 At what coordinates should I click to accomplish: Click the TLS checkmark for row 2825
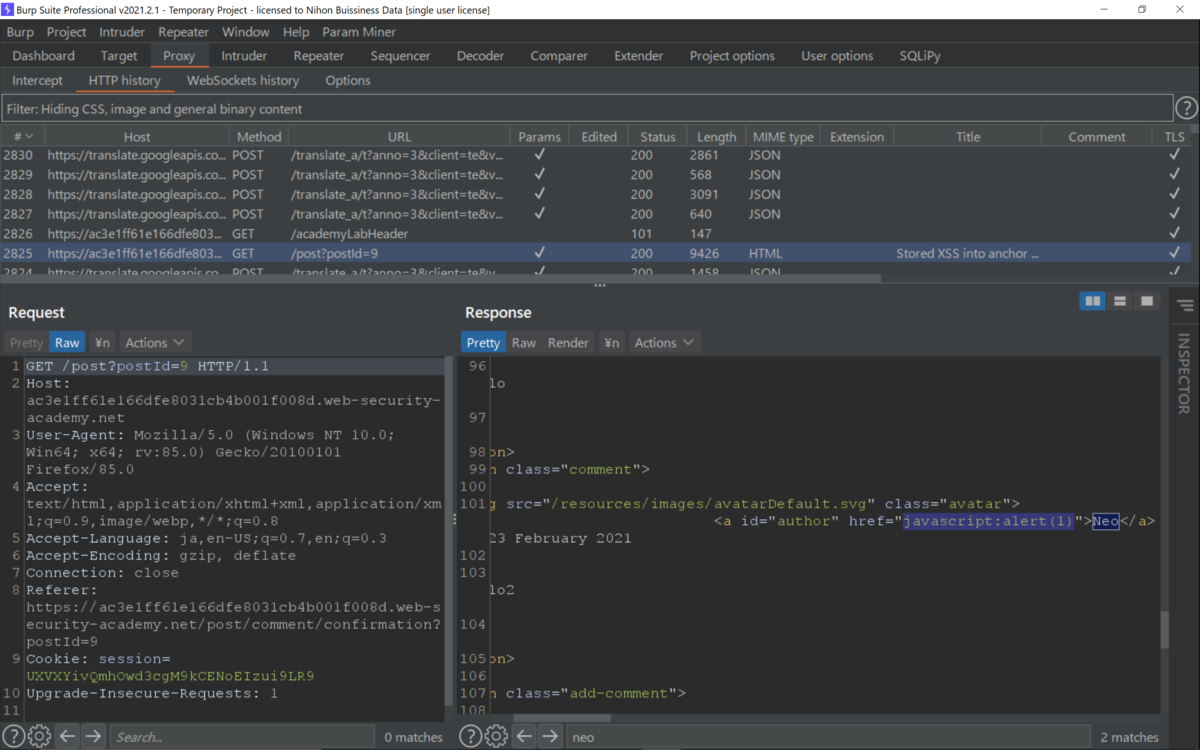1174,253
